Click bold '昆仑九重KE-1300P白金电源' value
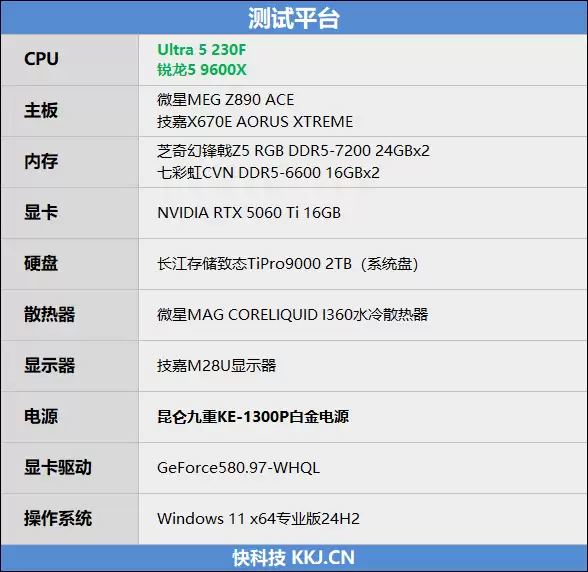Image resolution: width=588 pixels, height=572 pixels. click(253, 417)
